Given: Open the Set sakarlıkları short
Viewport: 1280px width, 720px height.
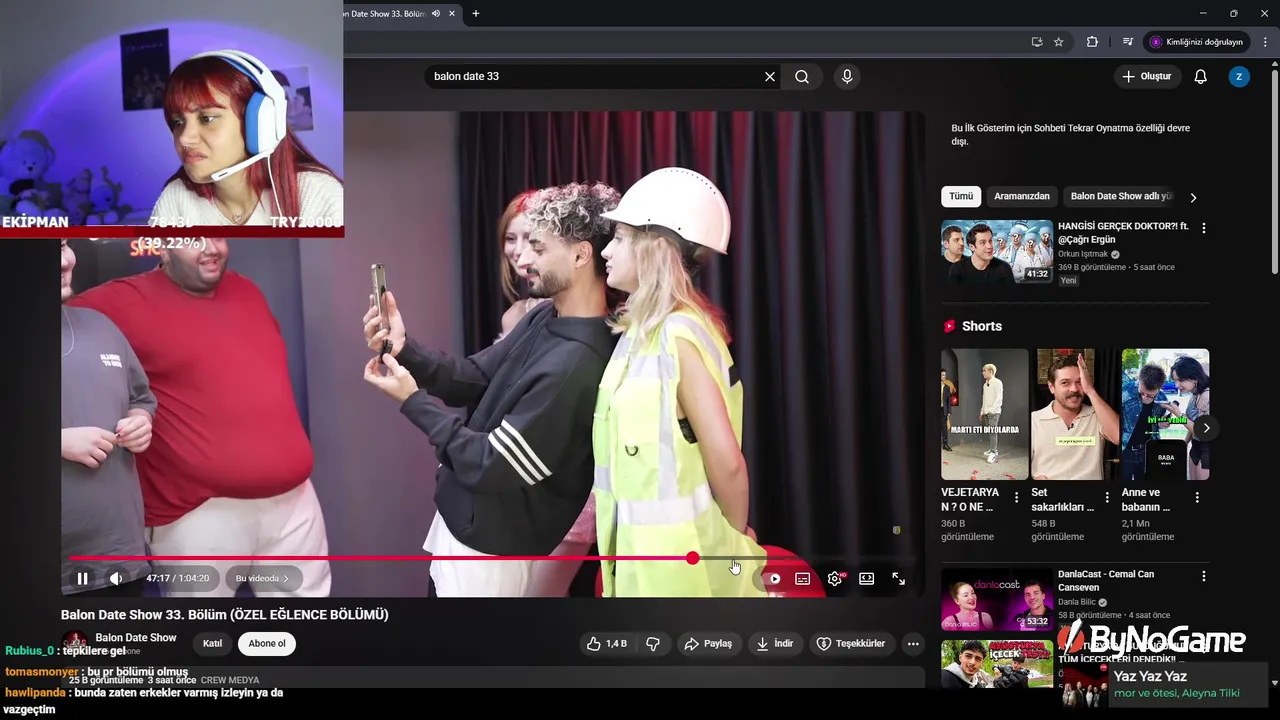Looking at the screenshot, I should coord(1075,414).
